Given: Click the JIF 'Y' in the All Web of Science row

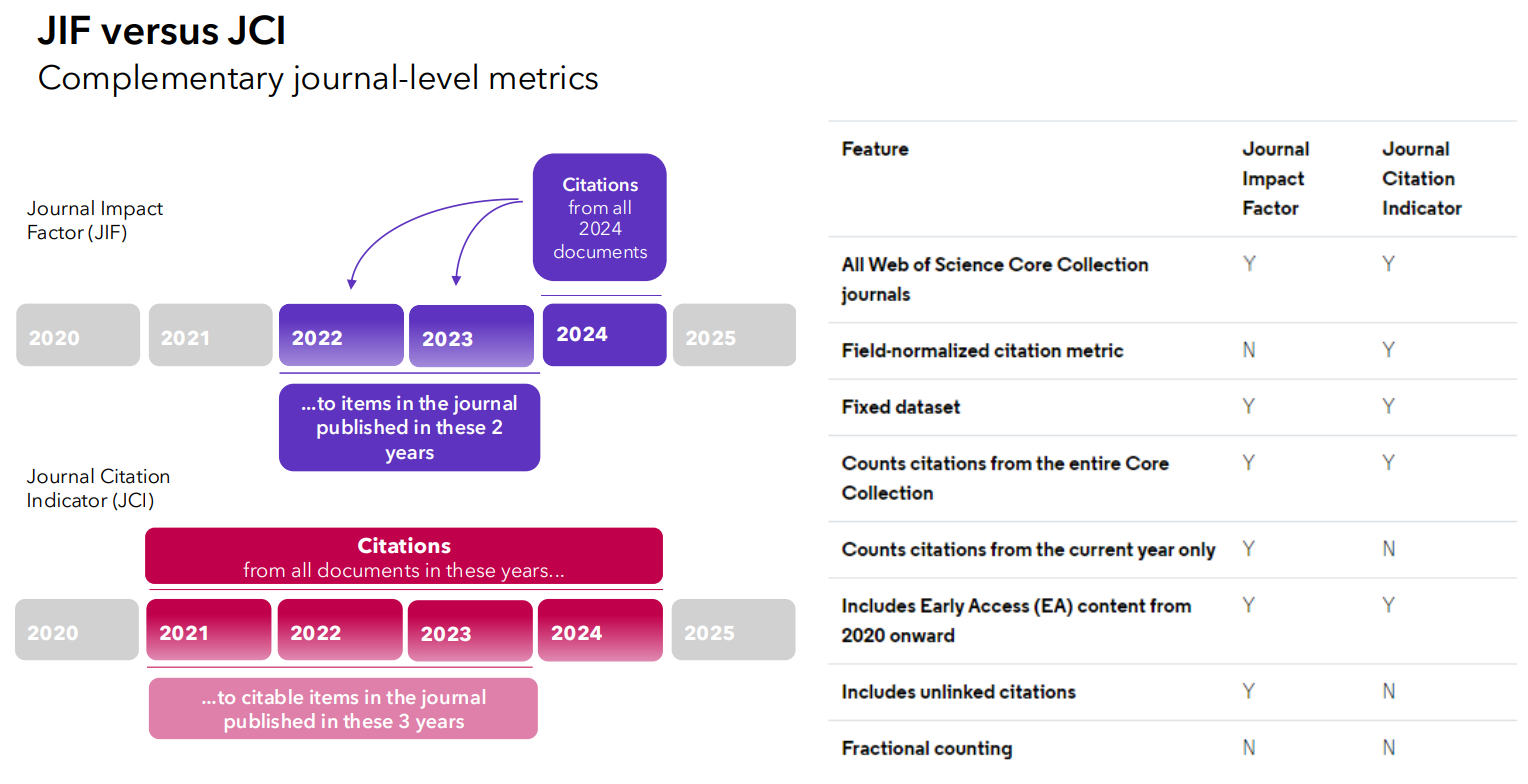Looking at the screenshot, I should tap(1249, 264).
